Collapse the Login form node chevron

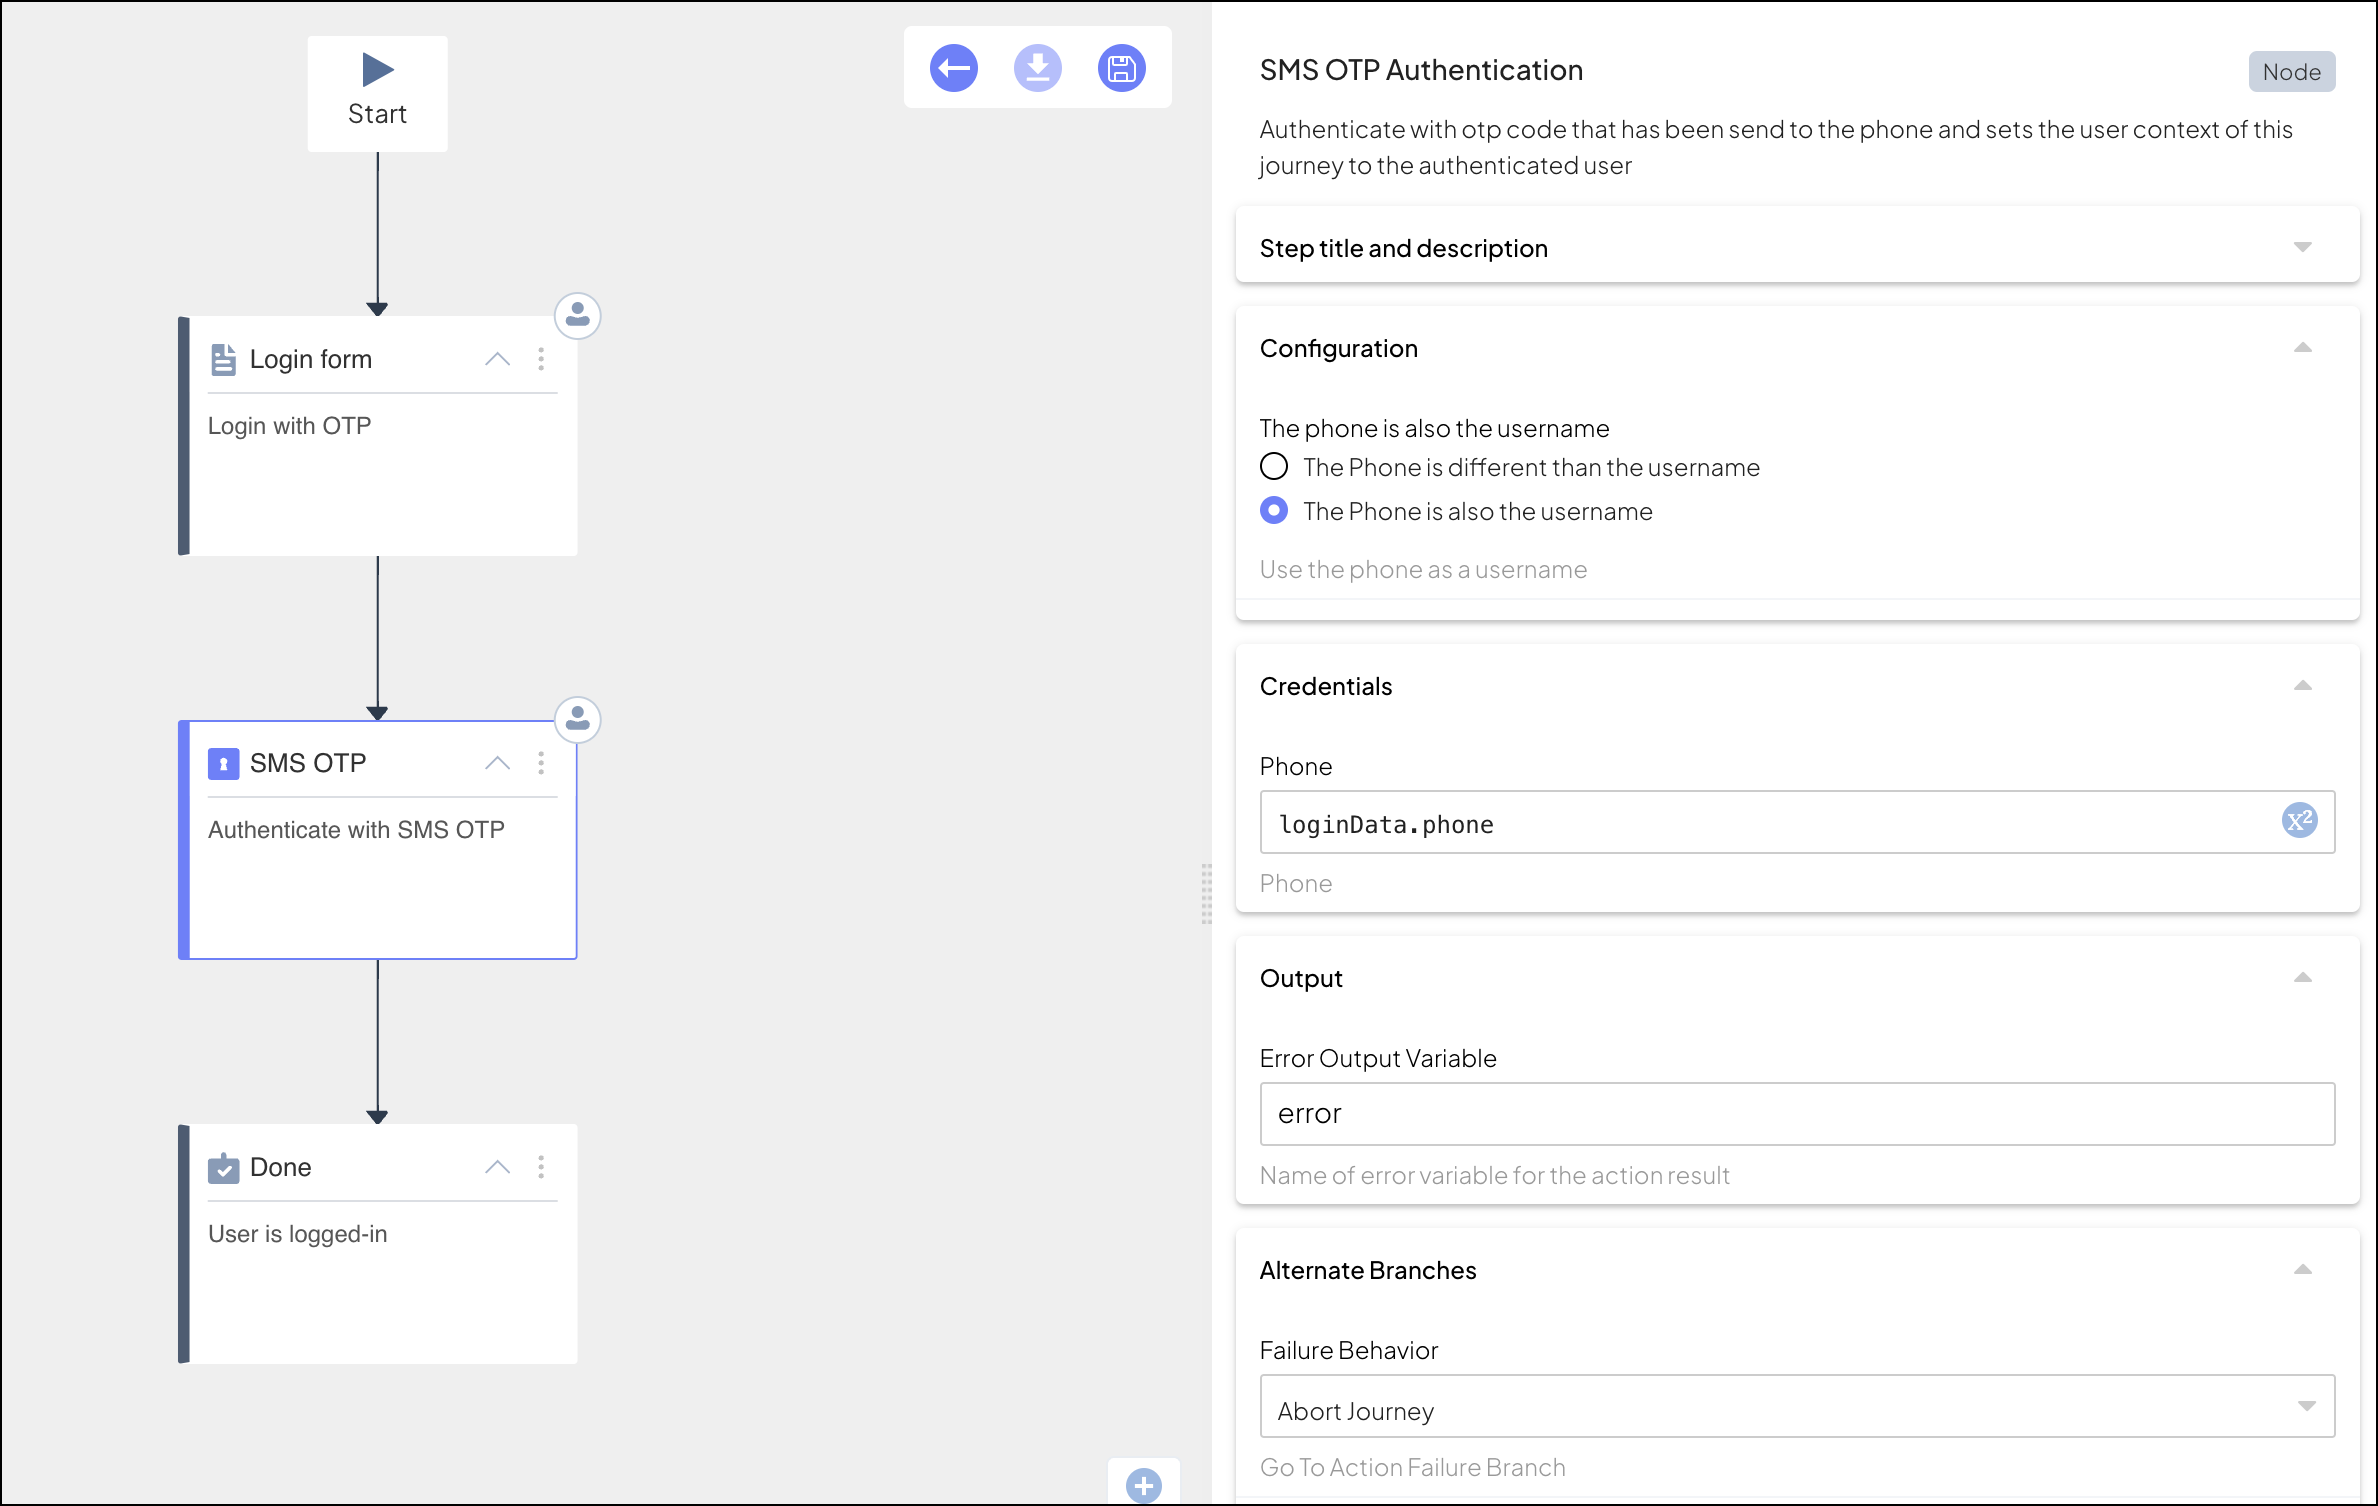[x=497, y=359]
